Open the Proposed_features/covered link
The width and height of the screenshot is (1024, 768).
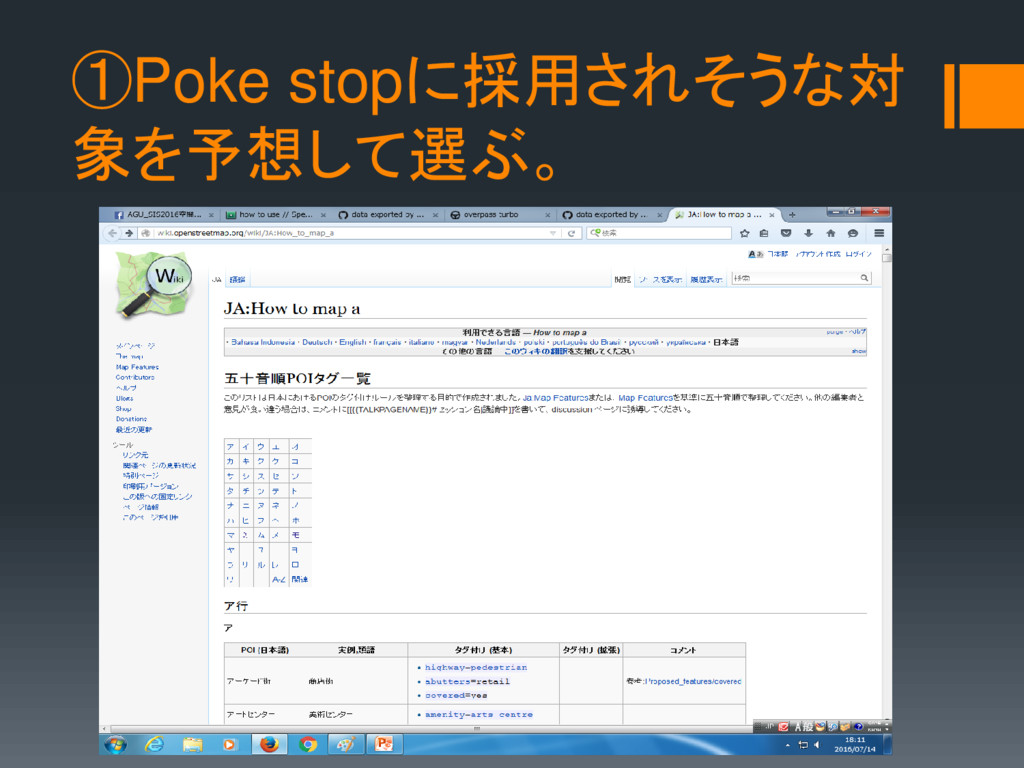(692, 682)
